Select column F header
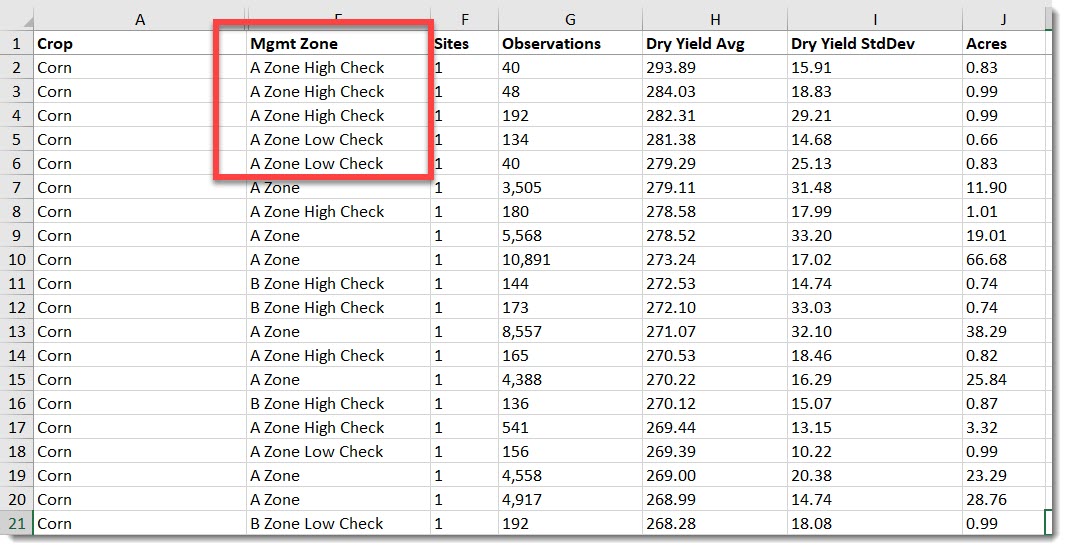Viewport: 1067px width, 550px height. point(463,20)
